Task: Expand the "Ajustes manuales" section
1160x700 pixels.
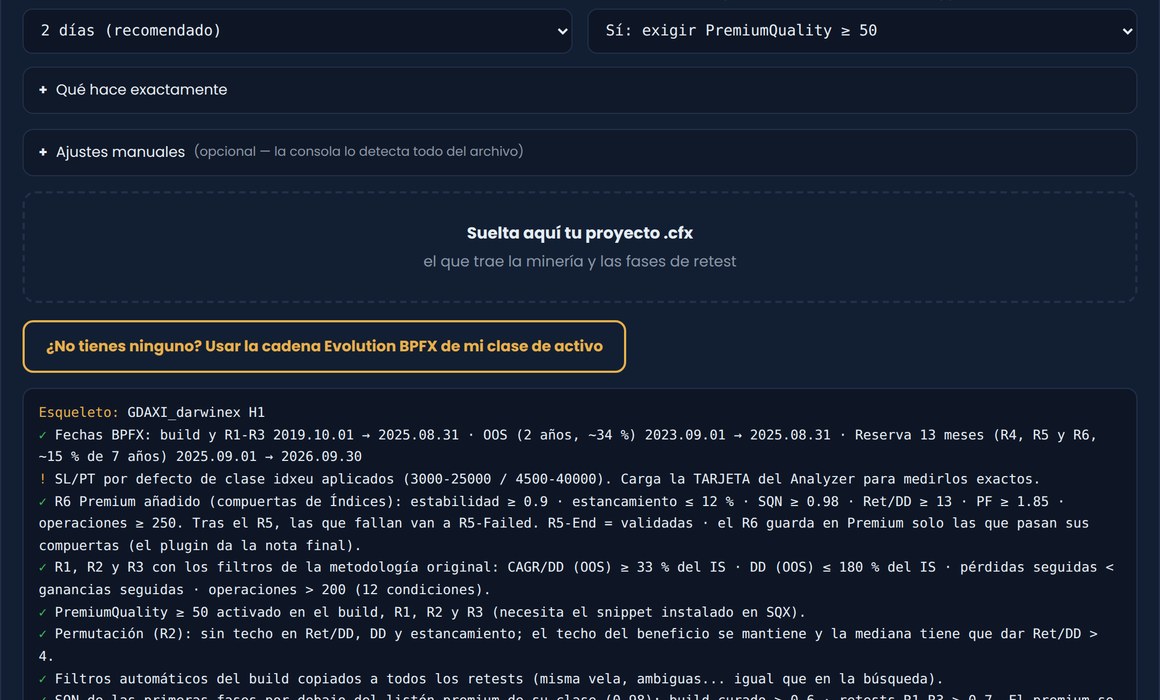Action: 579,152
